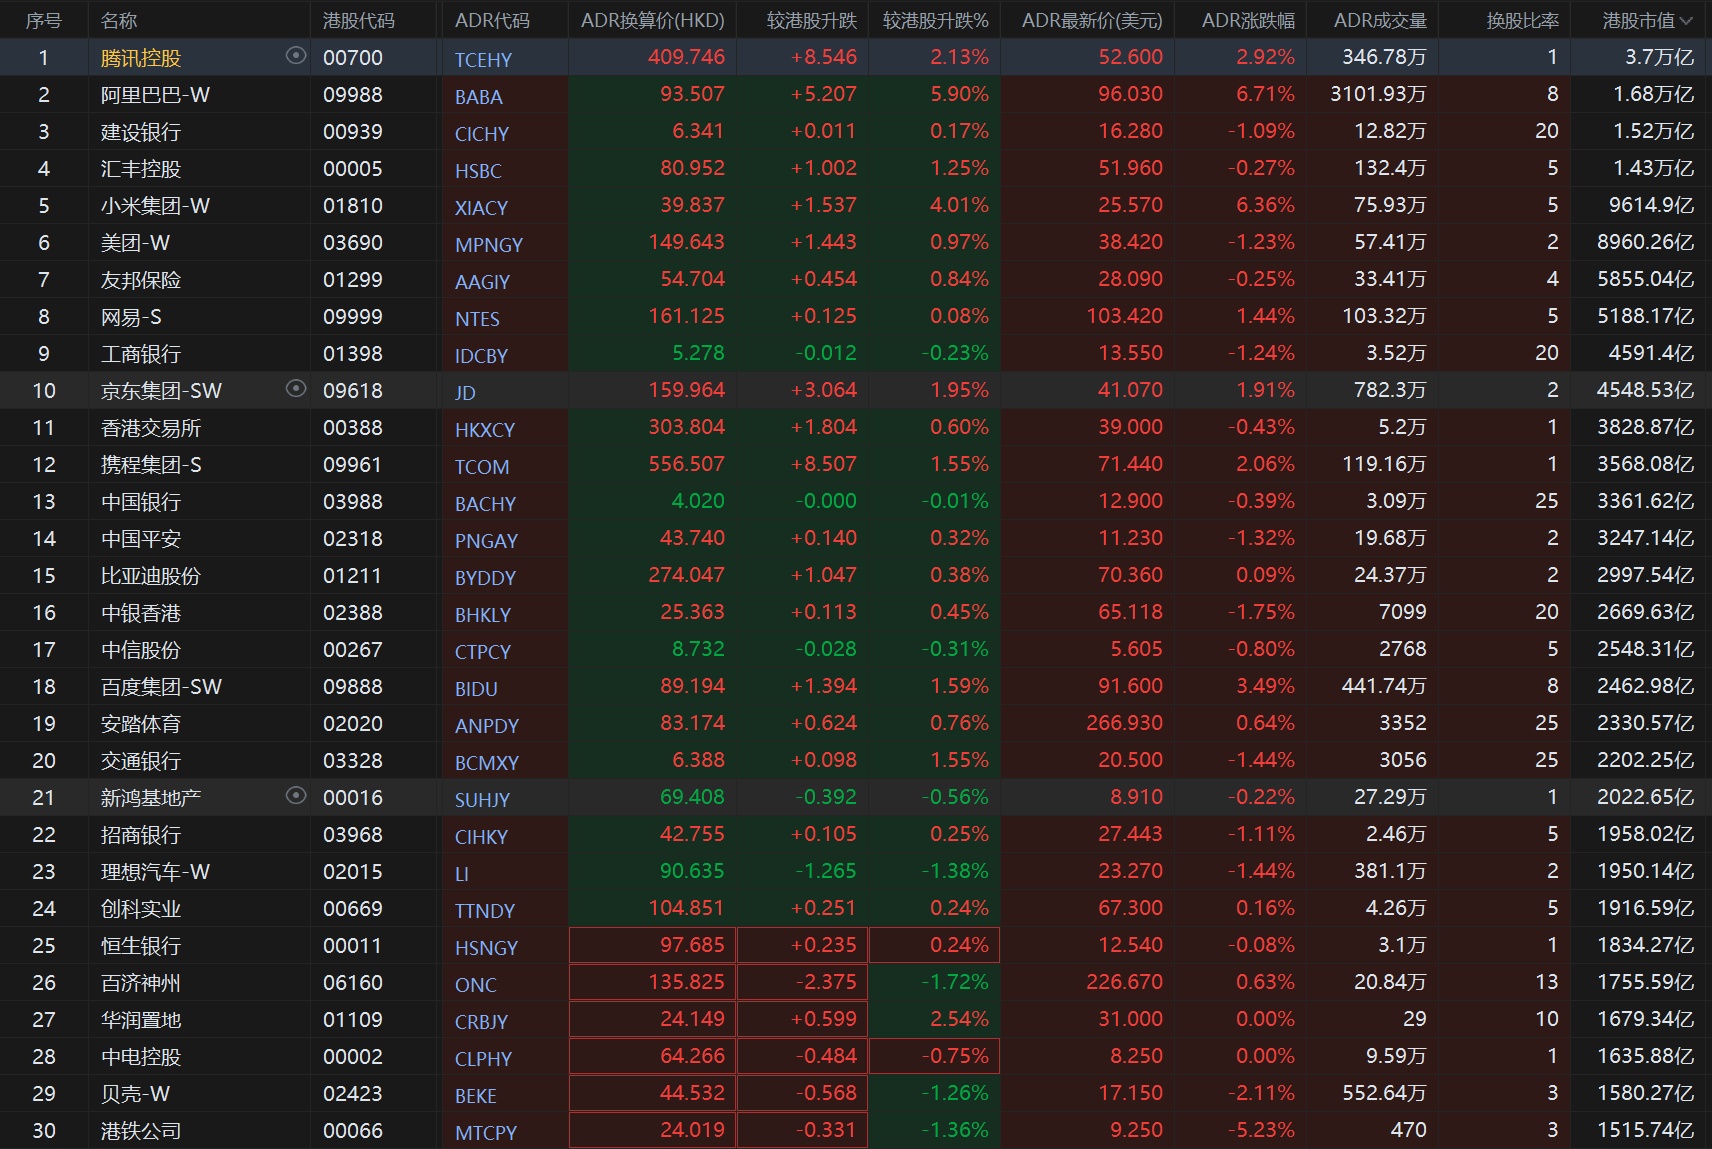Open the BYDDY ADR code
The image size is (1712, 1149).
pyautogui.click(x=485, y=578)
